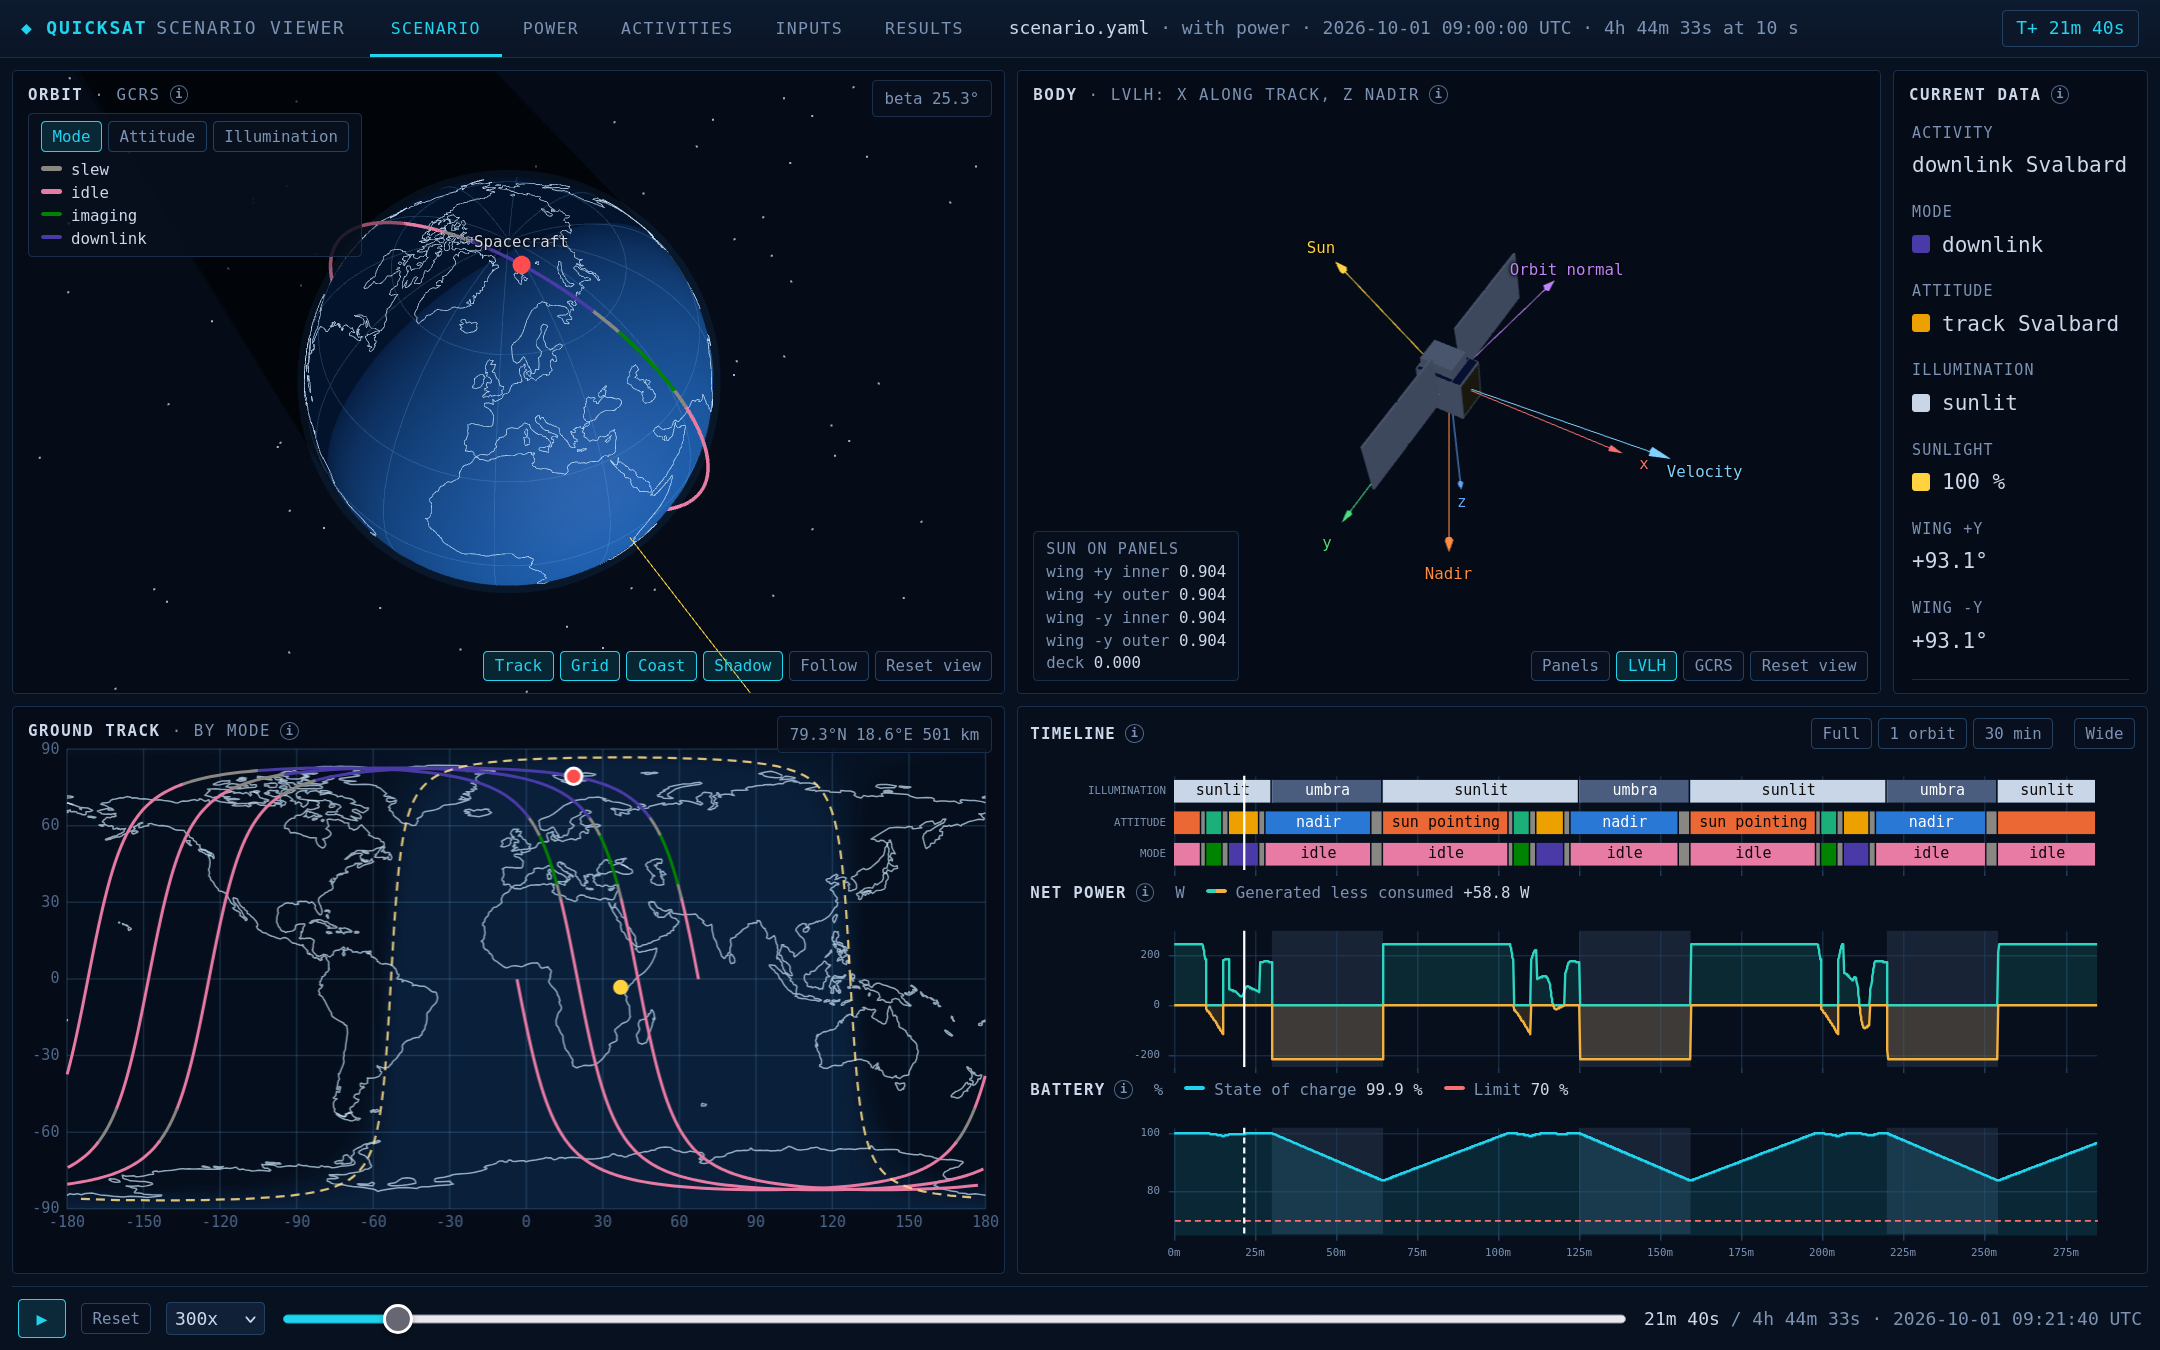Start playback with the play button
The height and width of the screenshot is (1350, 2160).
(42, 1318)
